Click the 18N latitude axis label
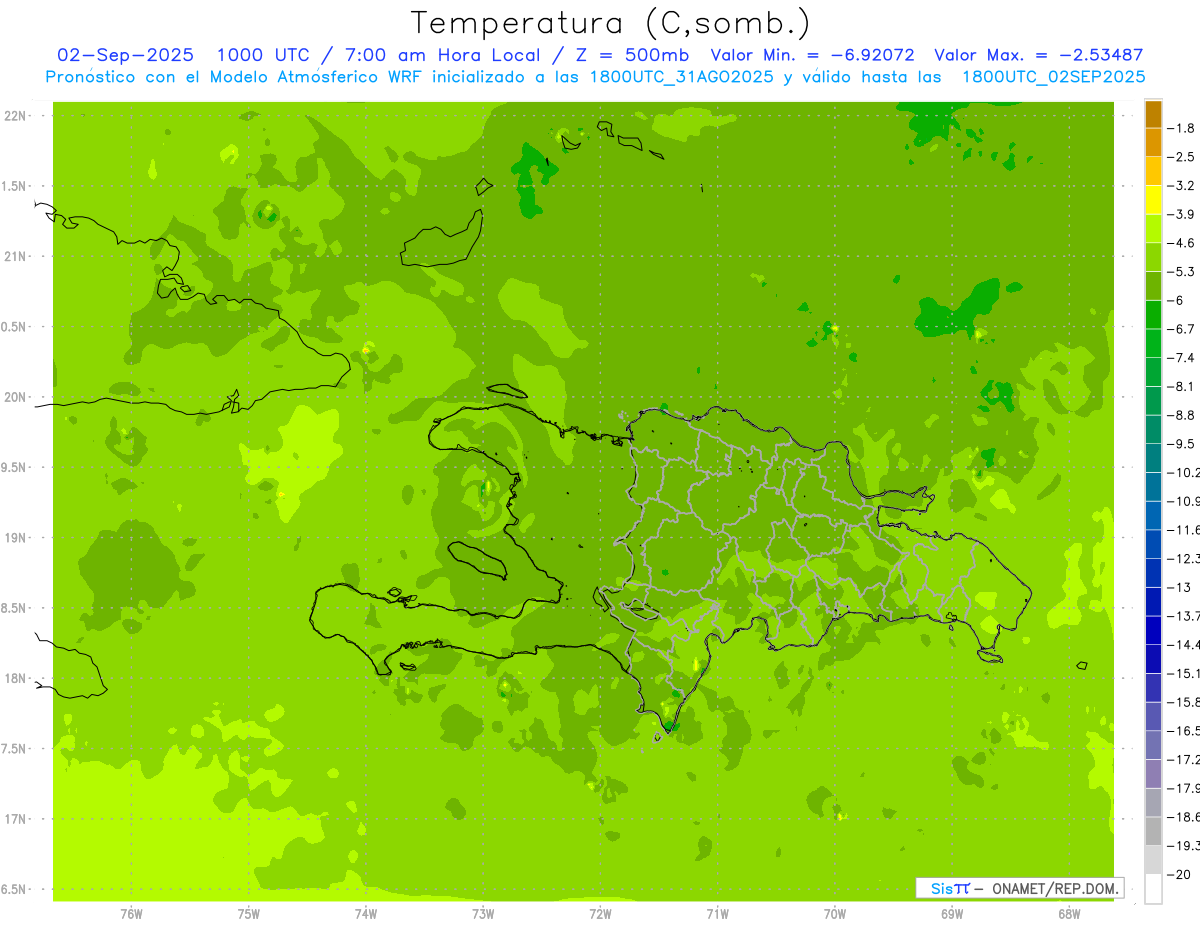This screenshot has height=927, width=1200. point(16,679)
